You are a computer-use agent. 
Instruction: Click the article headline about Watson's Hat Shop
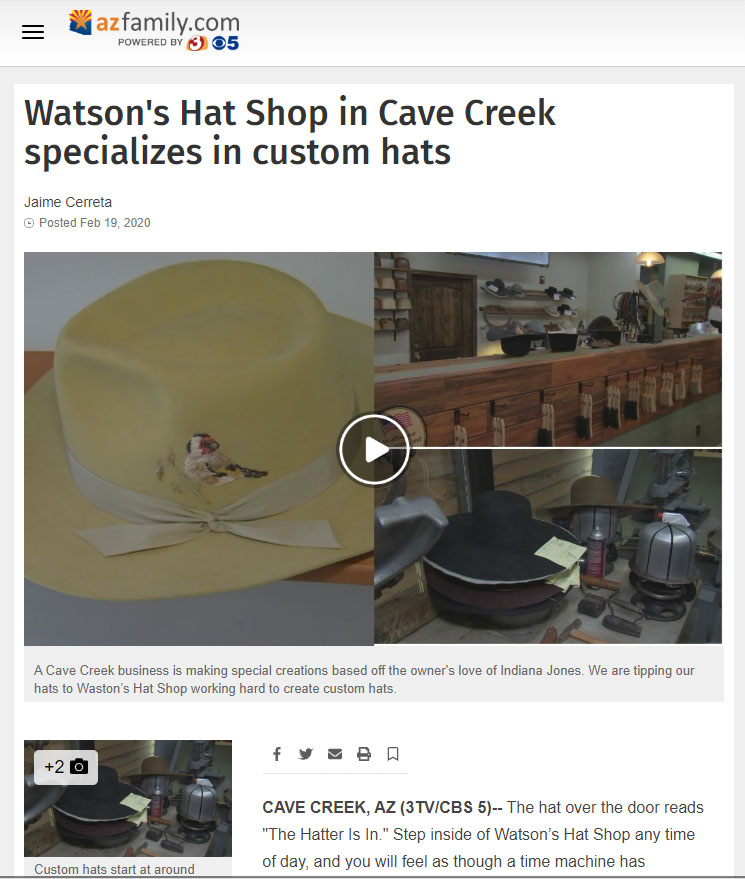click(290, 132)
